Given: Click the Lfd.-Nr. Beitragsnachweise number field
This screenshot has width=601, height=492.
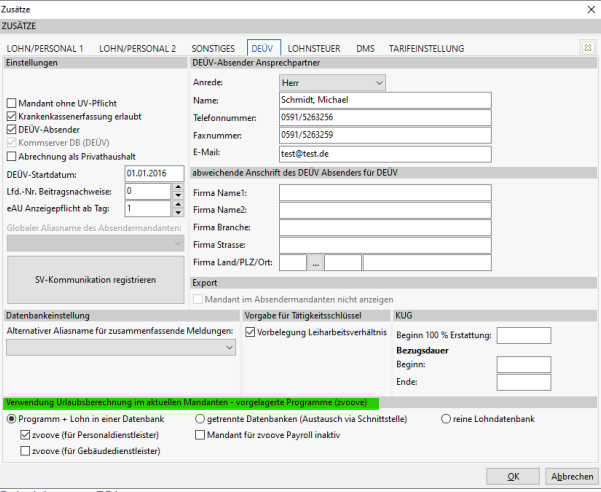Looking at the screenshot, I should (148, 191).
